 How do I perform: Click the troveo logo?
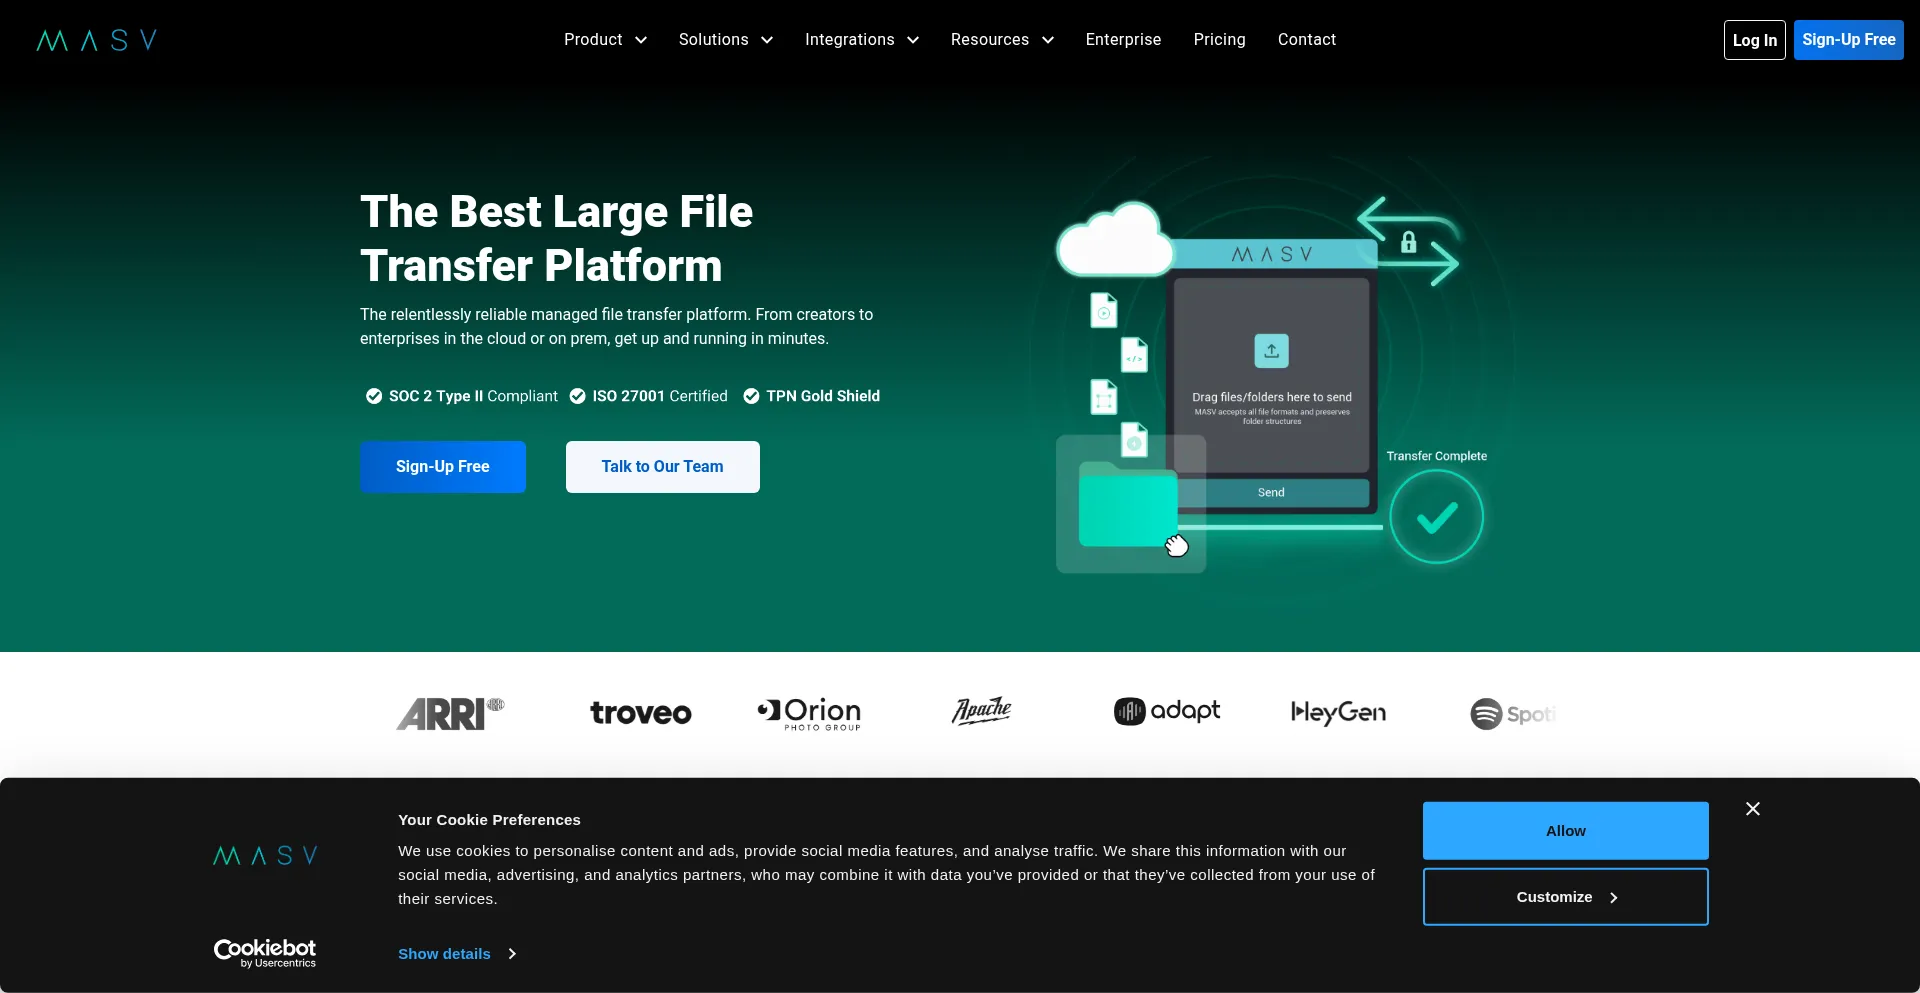click(x=641, y=713)
